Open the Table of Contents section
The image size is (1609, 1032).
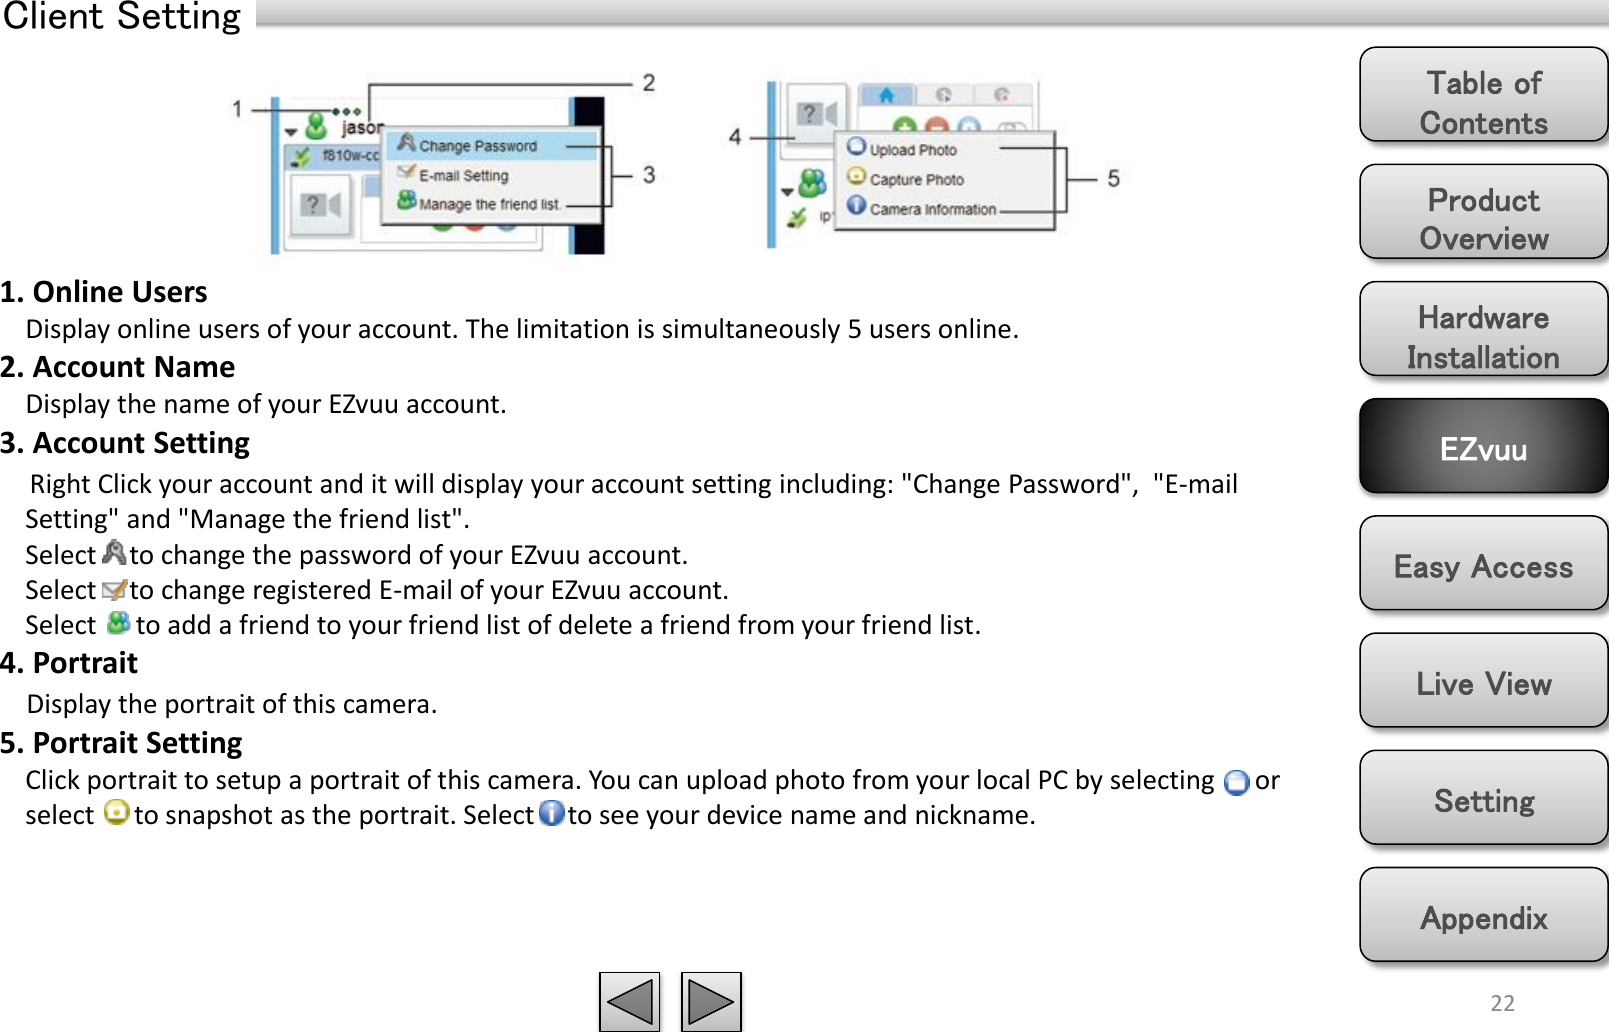(1483, 95)
